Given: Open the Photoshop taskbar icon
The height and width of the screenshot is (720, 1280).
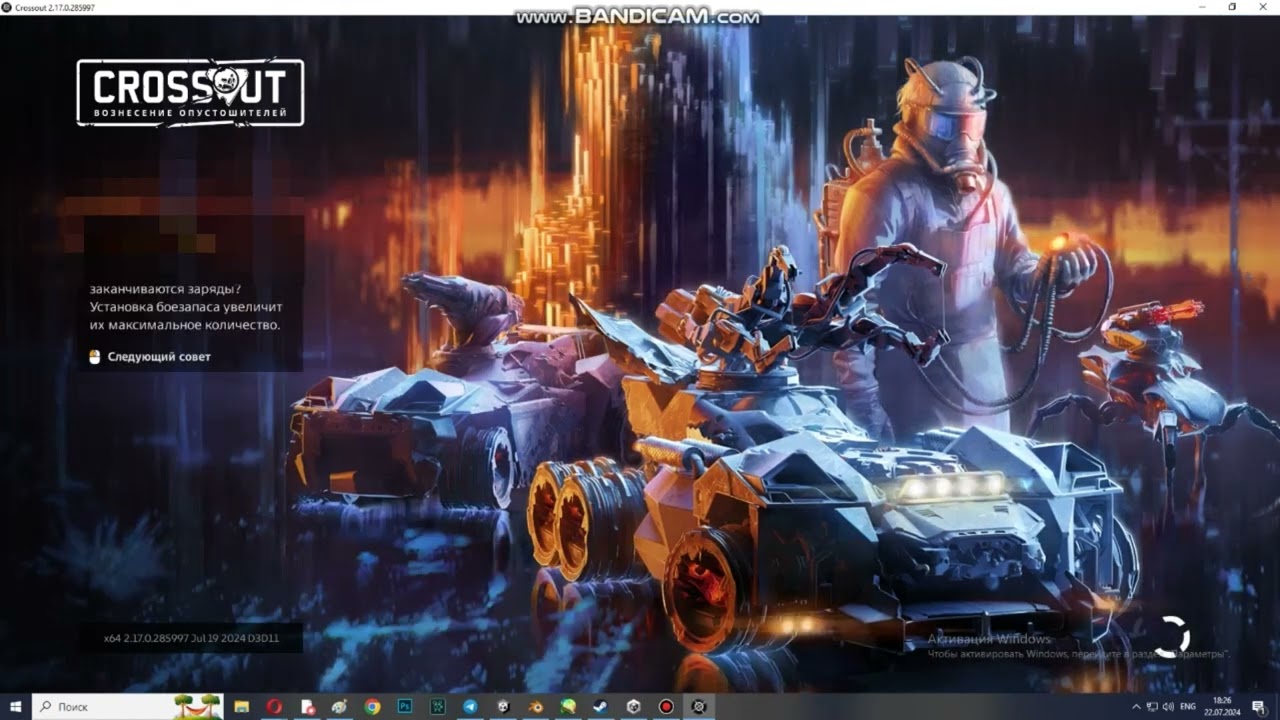Looking at the screenshot, I should (x=405, y=706).
